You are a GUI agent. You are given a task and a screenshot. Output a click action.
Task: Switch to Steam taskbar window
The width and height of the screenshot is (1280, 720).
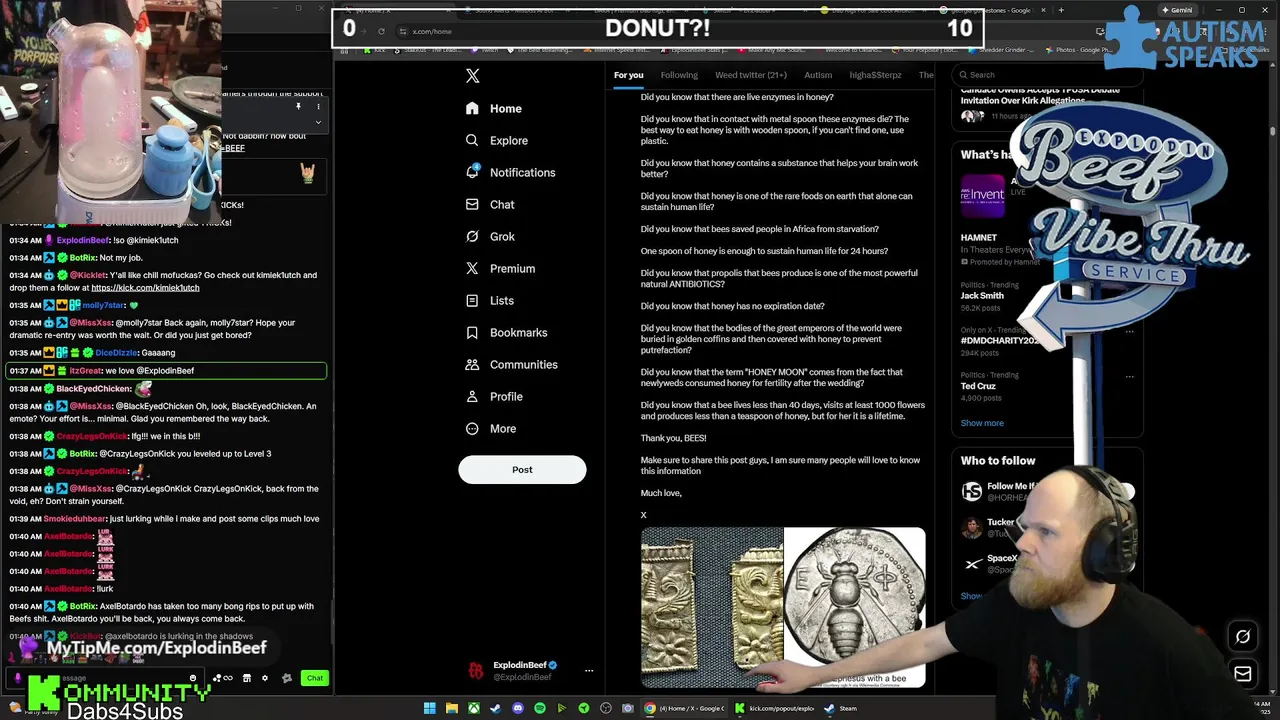840,708
